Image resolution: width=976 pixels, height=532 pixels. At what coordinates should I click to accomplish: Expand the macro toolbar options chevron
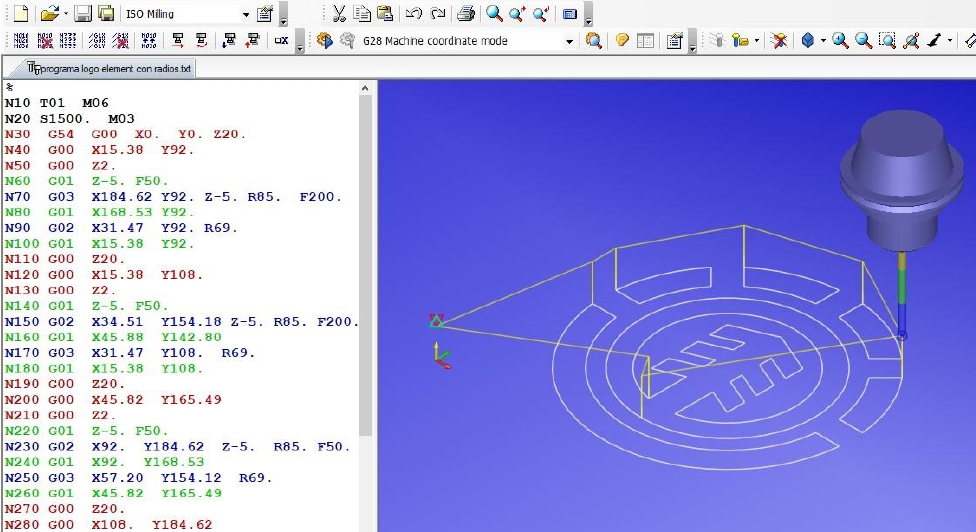tap(692, 42)
